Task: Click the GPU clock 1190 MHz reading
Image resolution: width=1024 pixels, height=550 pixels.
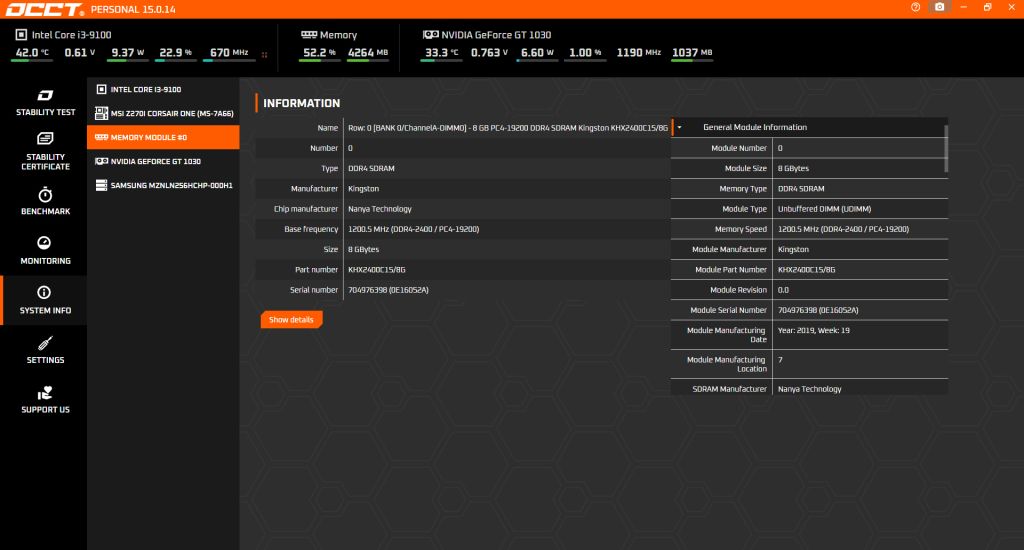Action: pos(639,53)
